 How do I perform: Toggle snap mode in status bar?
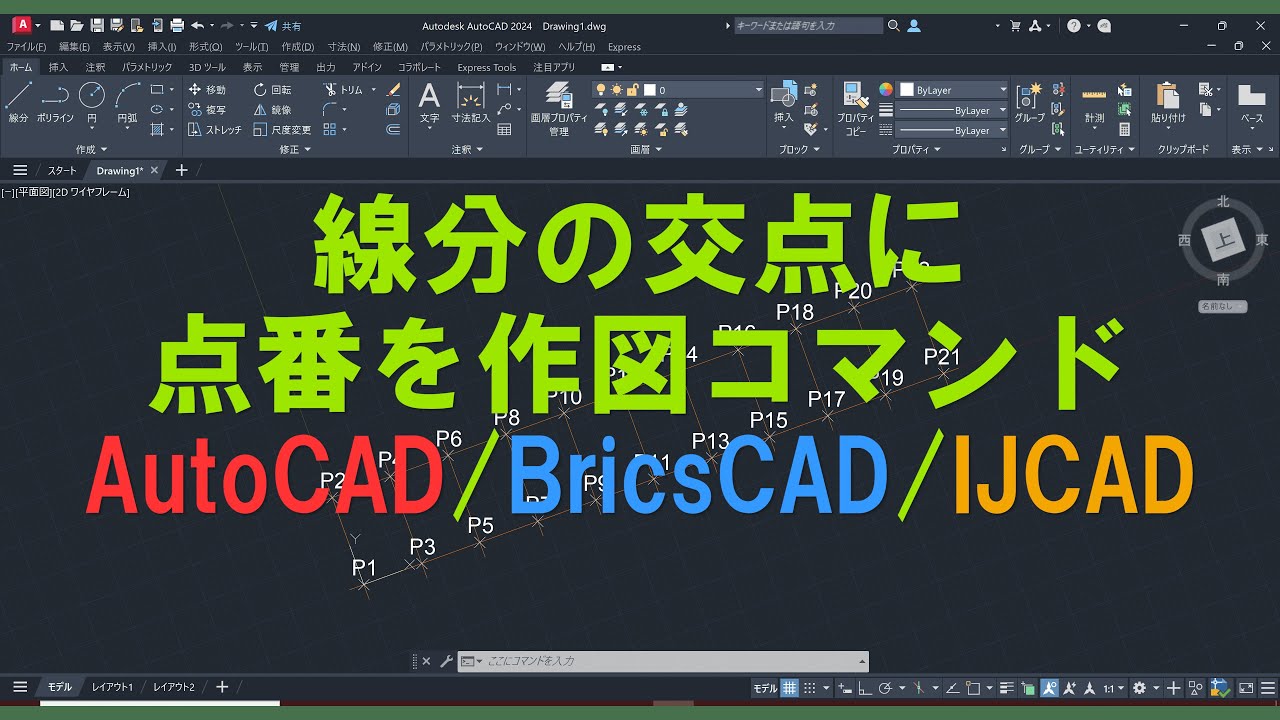(x=812, y=688)
